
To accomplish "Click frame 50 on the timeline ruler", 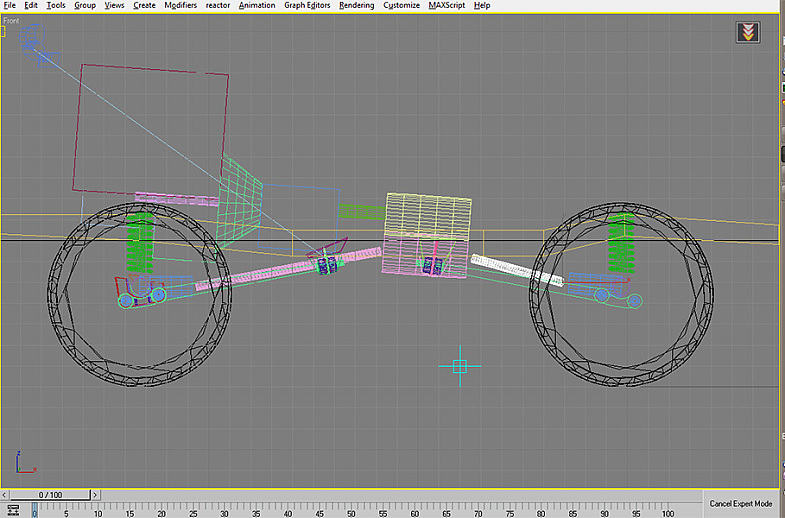I will [351, 510].
